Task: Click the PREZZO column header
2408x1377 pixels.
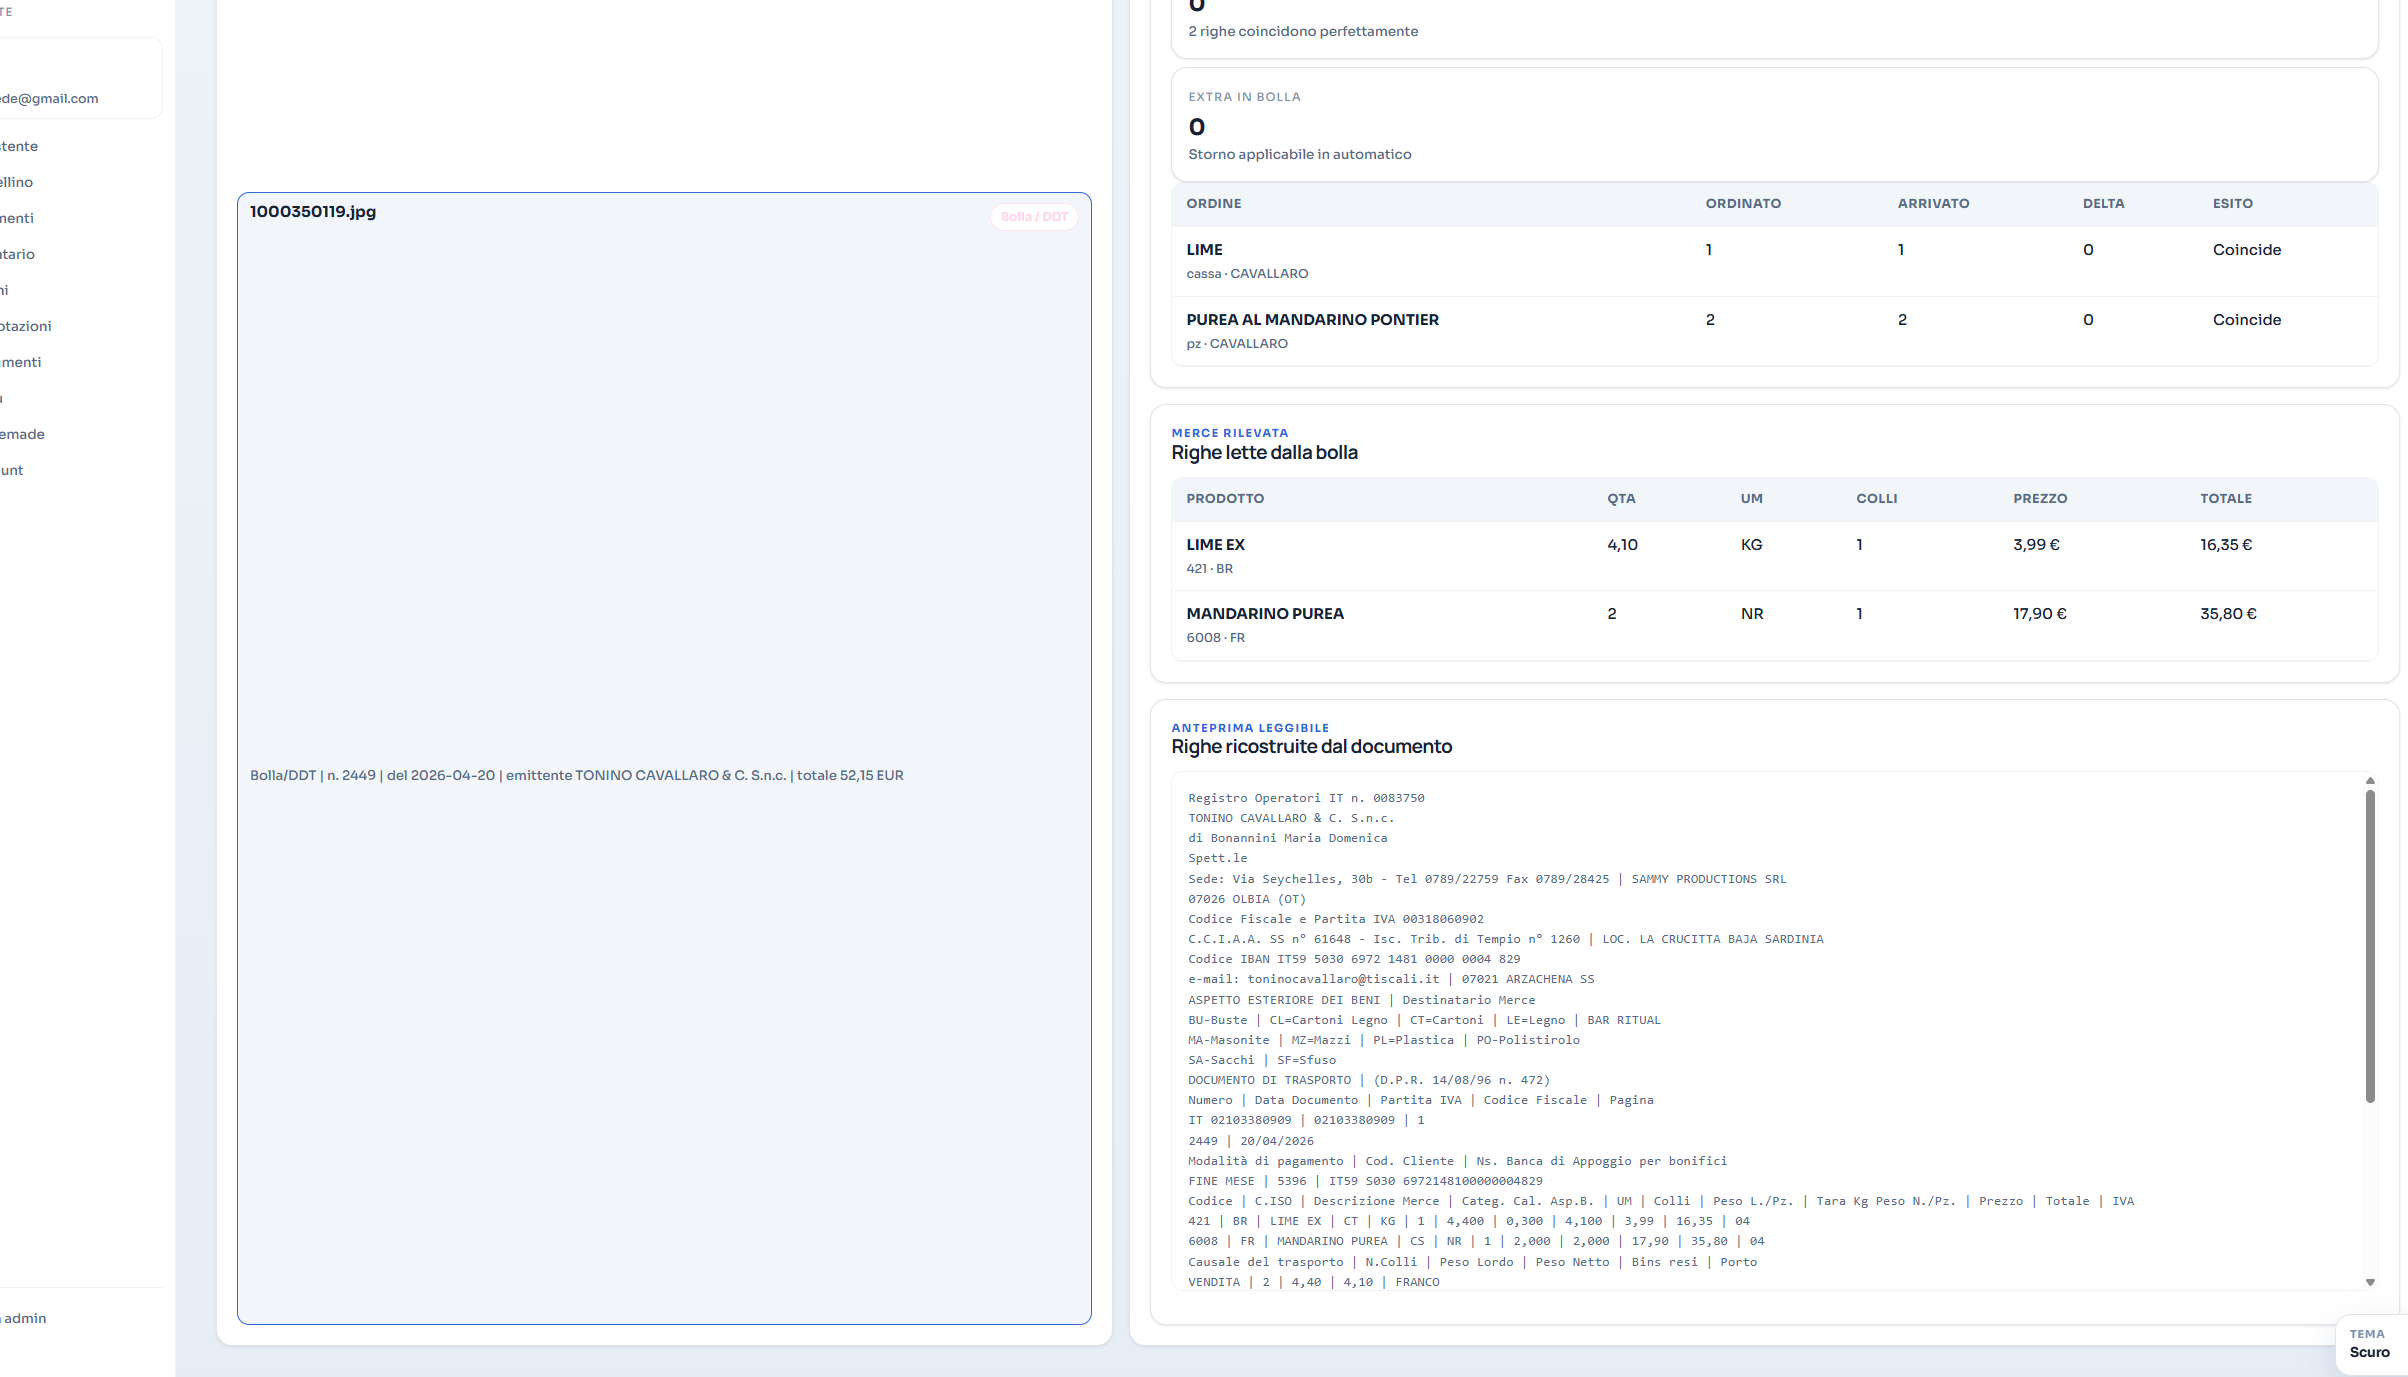Action: coord(2040,498)
